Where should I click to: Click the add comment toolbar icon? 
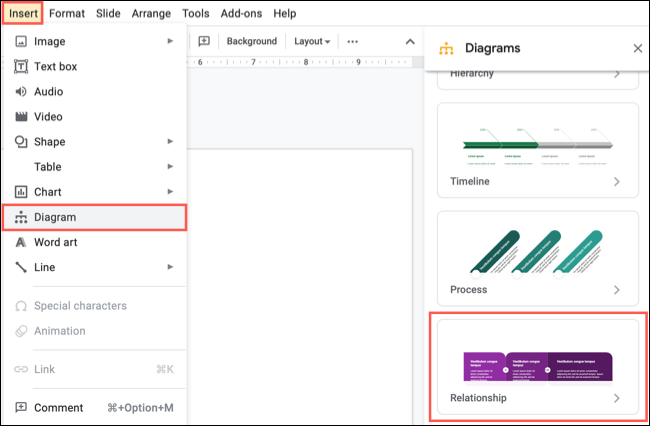tap(204, 41)
